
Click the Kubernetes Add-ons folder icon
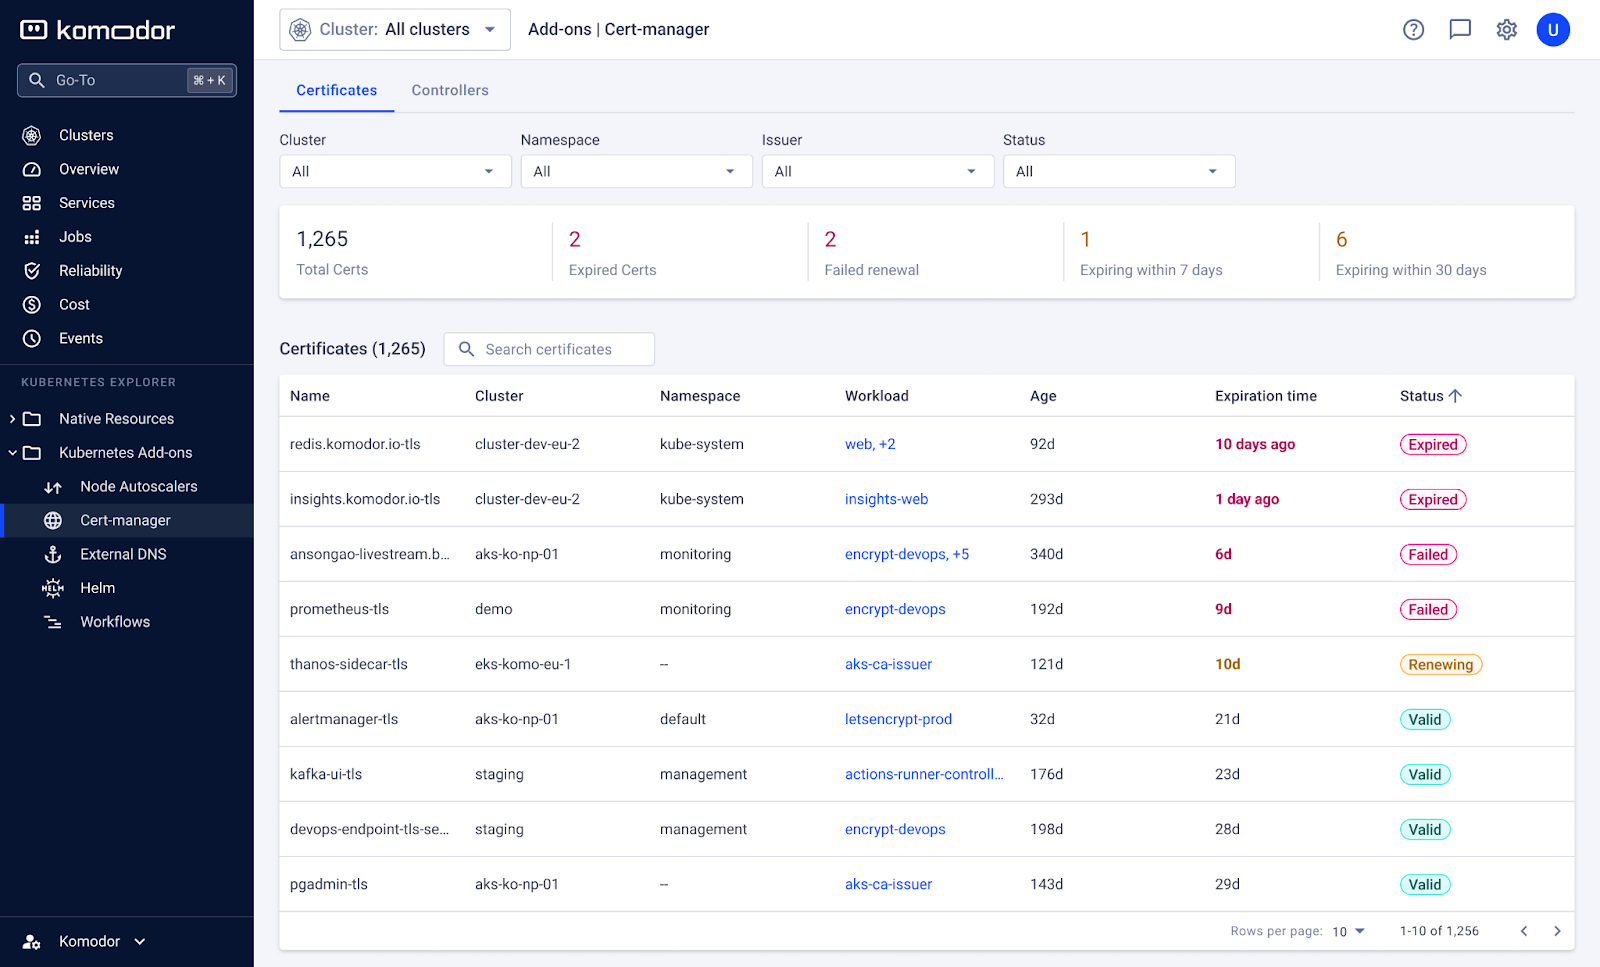[32, 453]
